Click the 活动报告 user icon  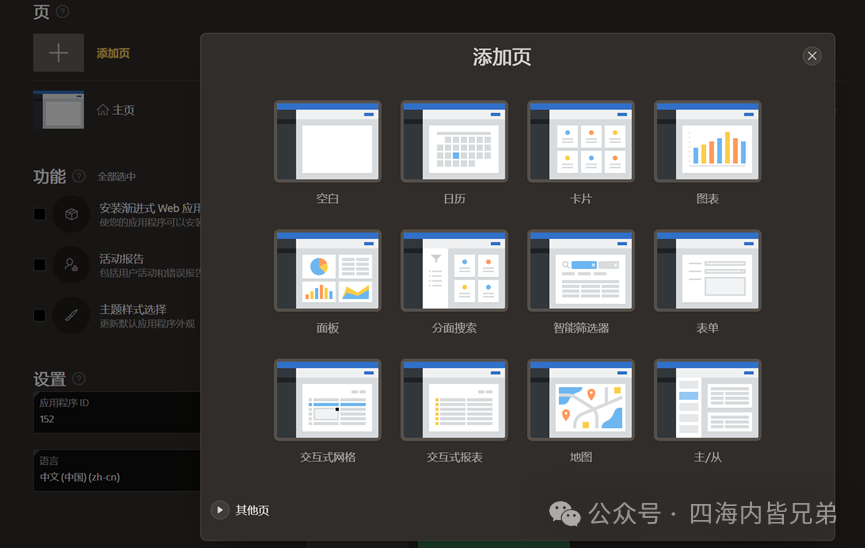(x=71, y=265)
